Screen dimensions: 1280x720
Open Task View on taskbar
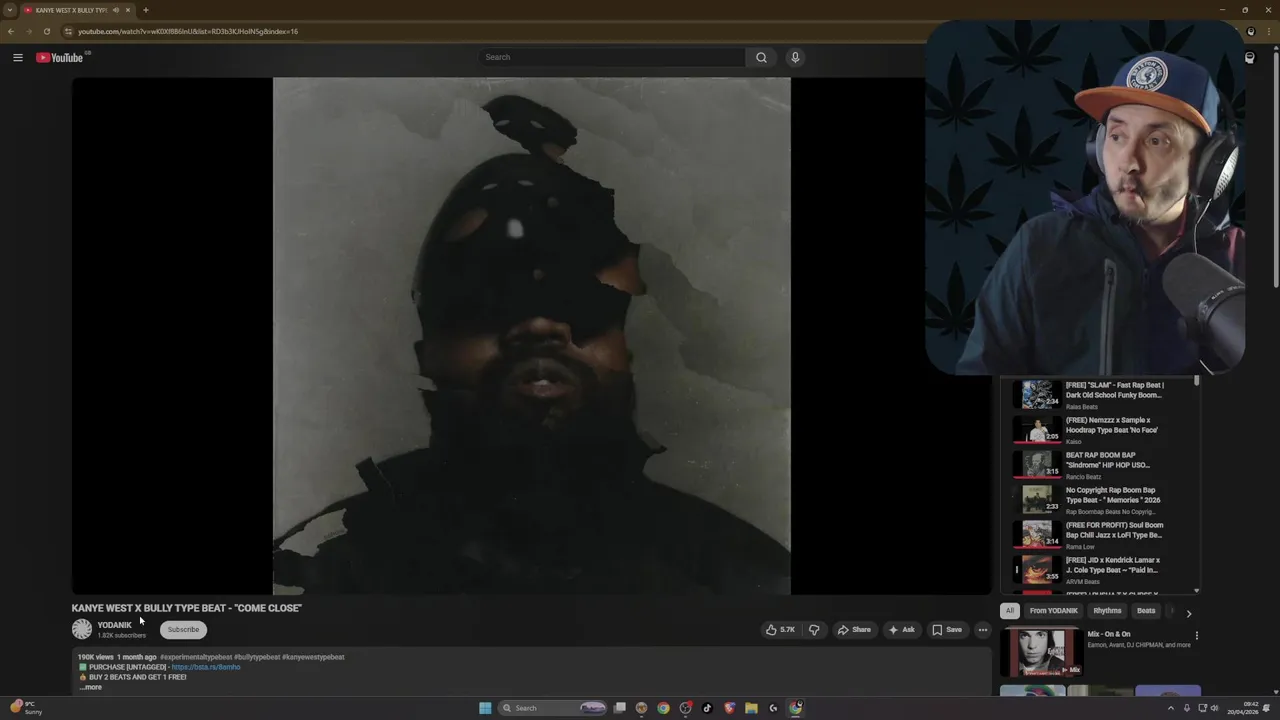point(620,708)
